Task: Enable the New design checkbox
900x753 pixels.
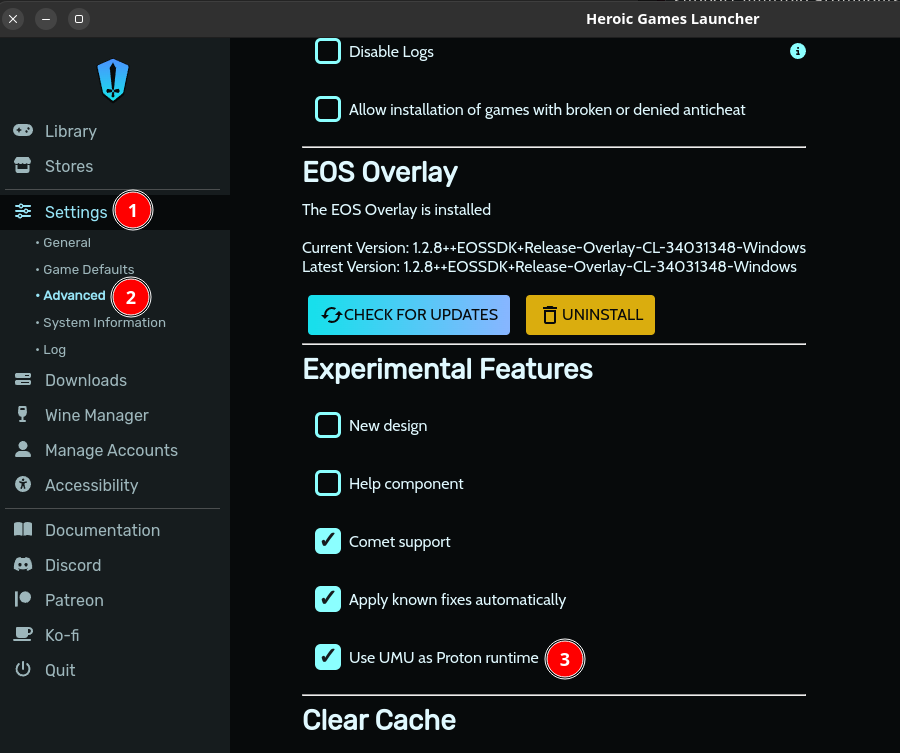Action: click(x=328, y=425)
